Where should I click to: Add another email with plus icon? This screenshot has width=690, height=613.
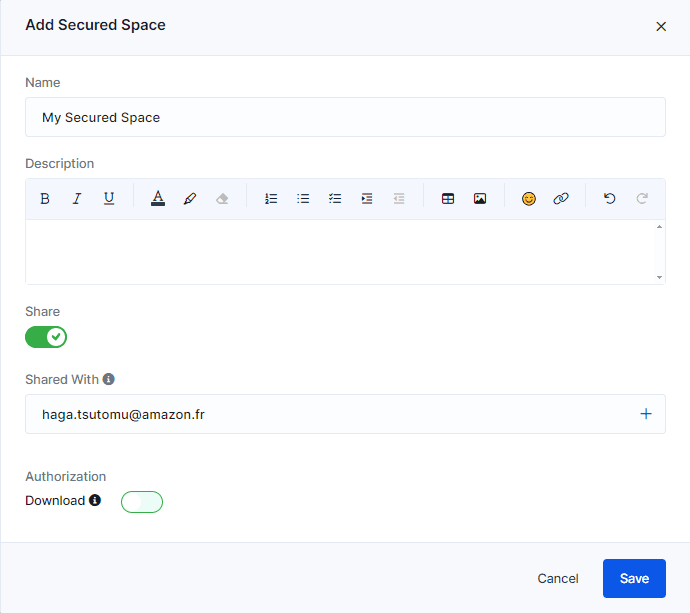pos(646,414)
